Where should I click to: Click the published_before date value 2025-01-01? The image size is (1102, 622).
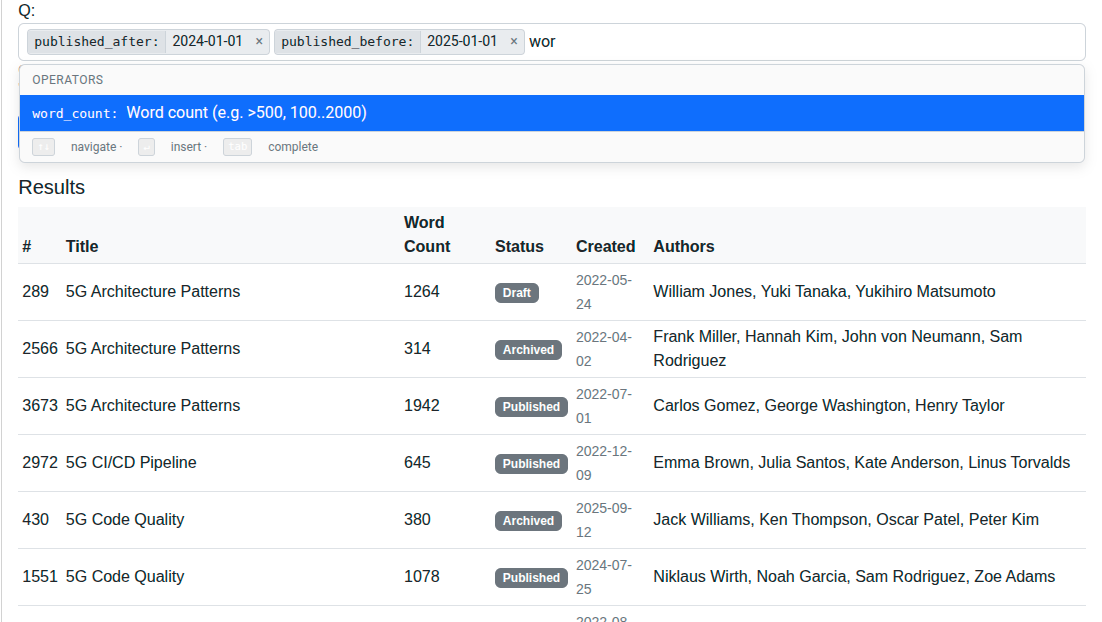(x=462, y=41)
